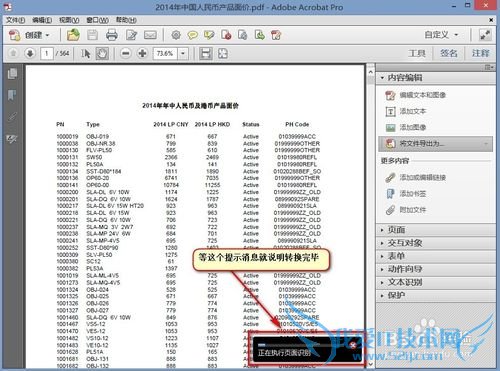Go to next page arrow
This screenshot has height=371, width=500.
click(x=30, y=53)
